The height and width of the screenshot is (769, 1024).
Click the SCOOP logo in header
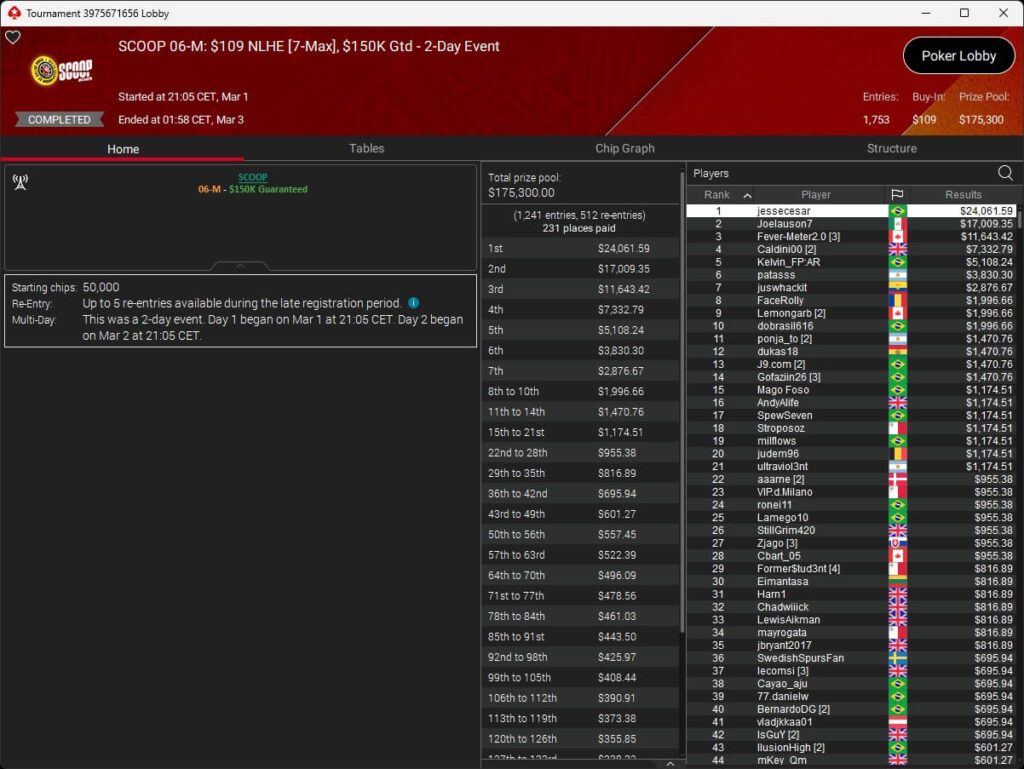tap(63, 71)
